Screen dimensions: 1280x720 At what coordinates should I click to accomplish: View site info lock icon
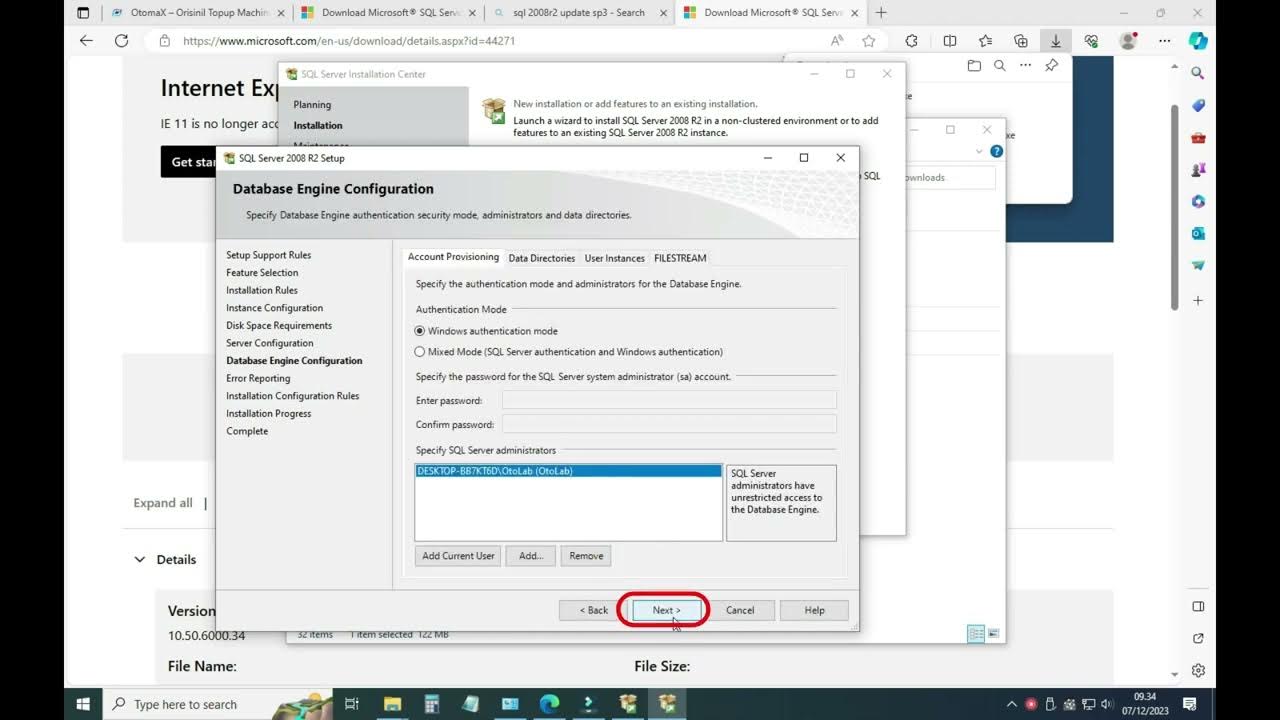click(x=164, y=41)
